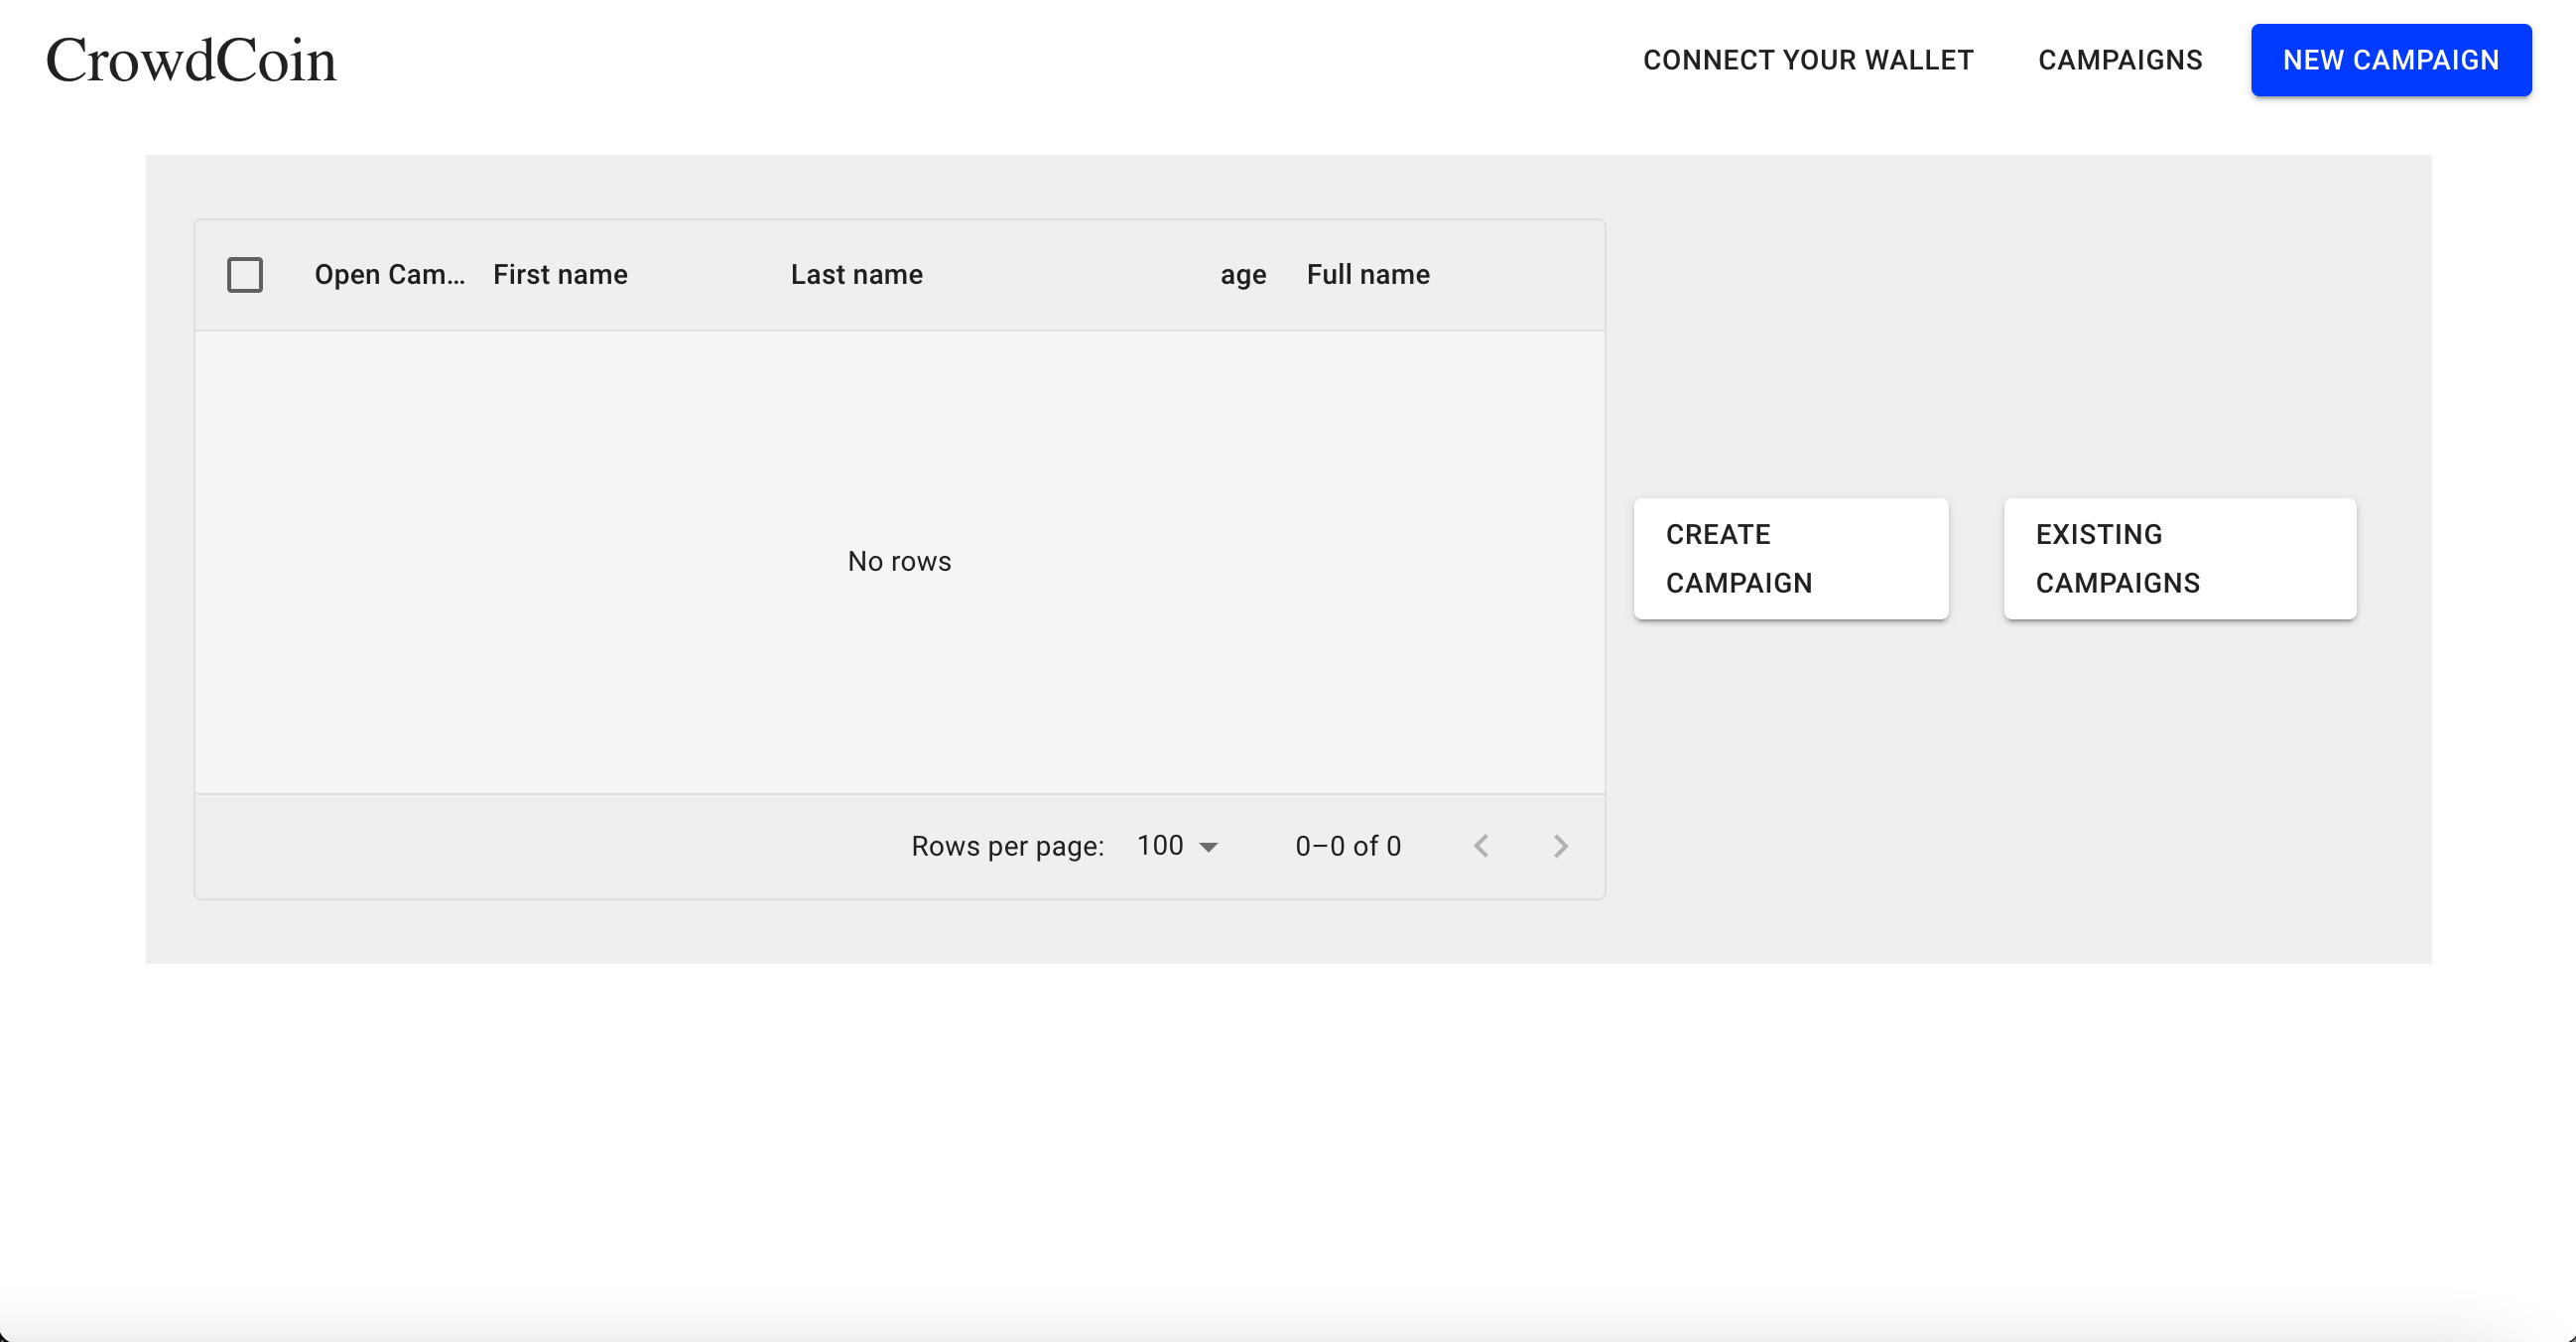Click the Rows per page label

(x=1007, y=846)
